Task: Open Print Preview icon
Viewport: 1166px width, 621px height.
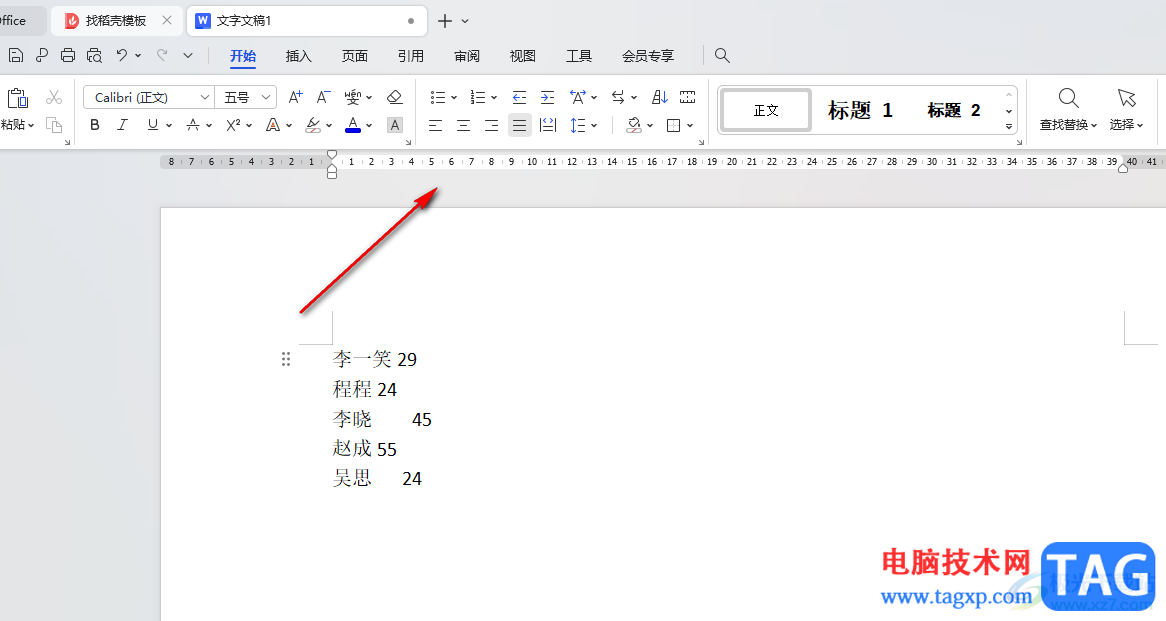Action: (94, 55)
